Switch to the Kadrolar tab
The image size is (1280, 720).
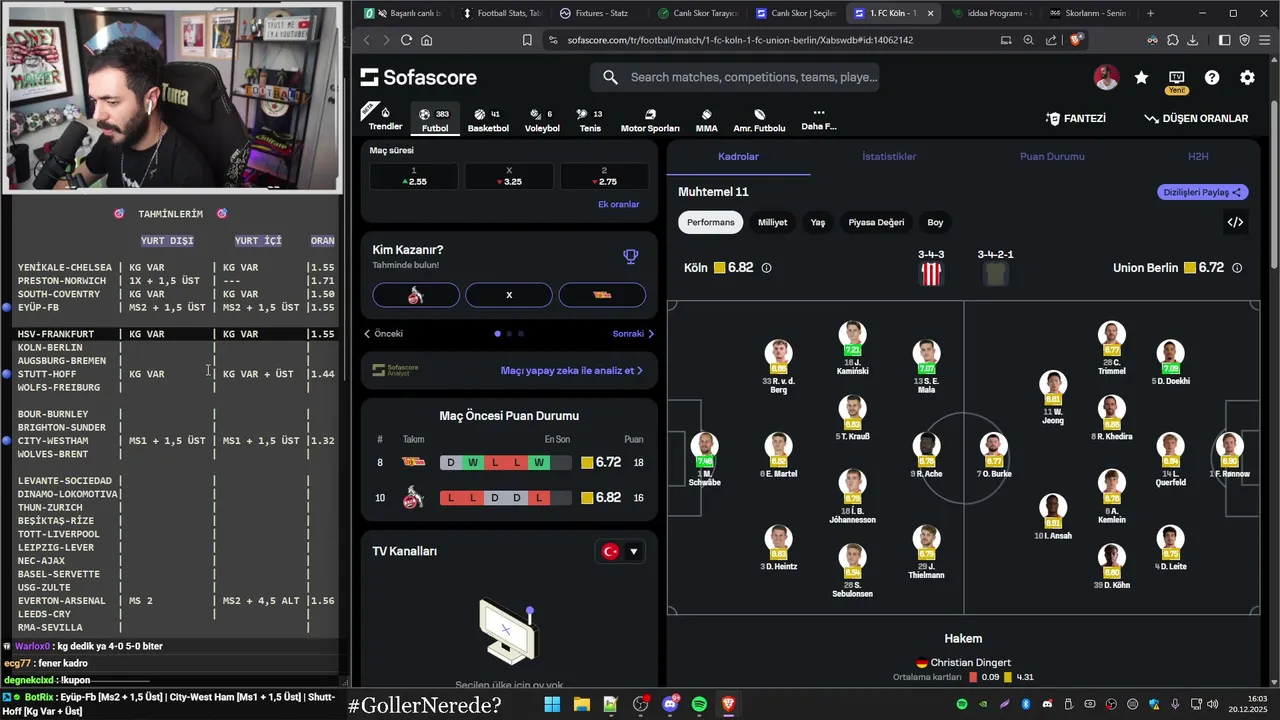pos(738,157)
